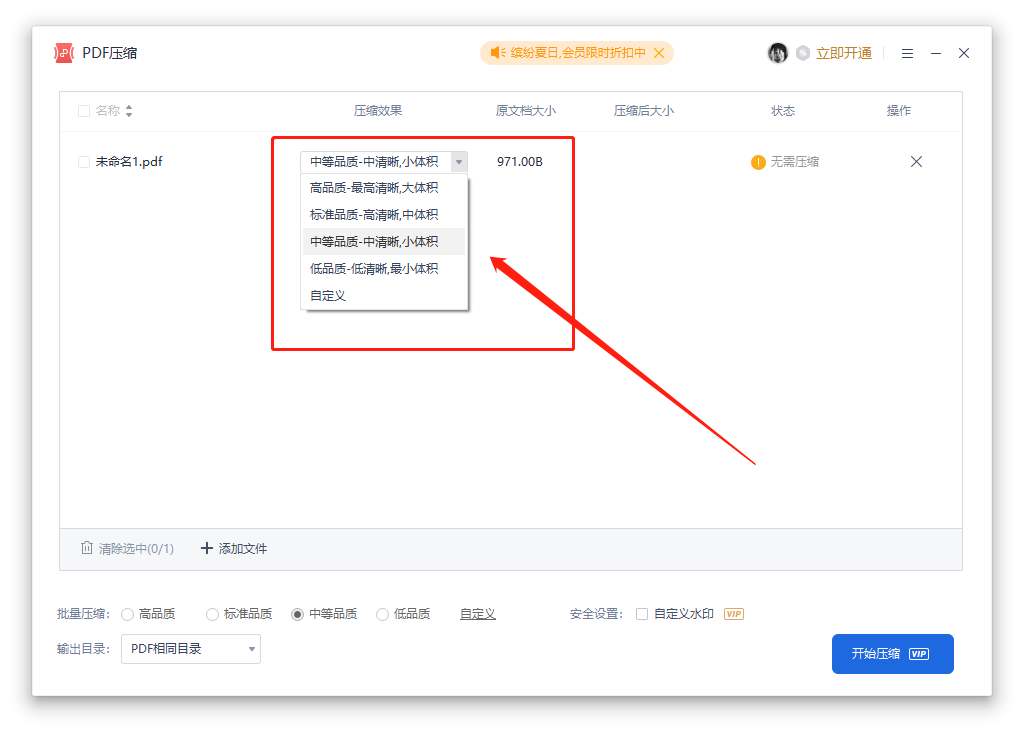Click the VIP badge next to 自定义水印
1024x734 pixels.
734,614
